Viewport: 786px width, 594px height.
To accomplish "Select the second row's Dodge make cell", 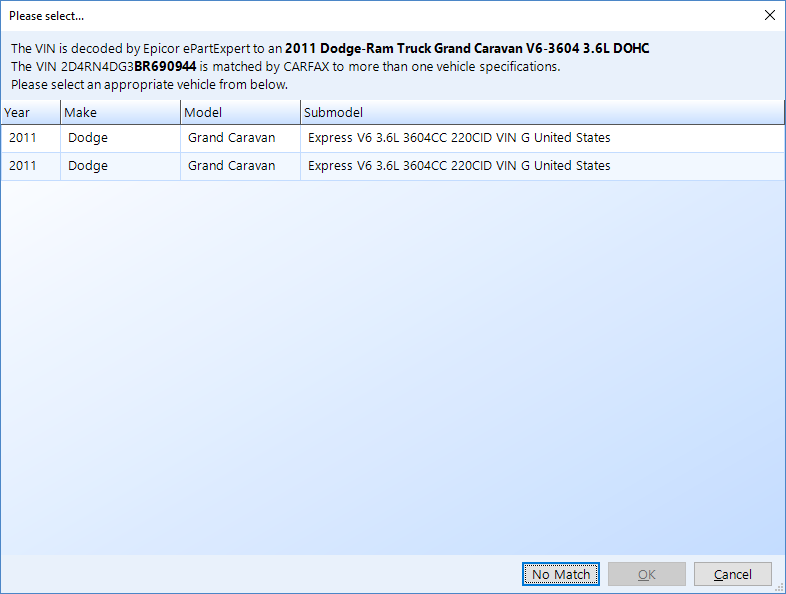I will pyautogui.click(x=120, y=166).
